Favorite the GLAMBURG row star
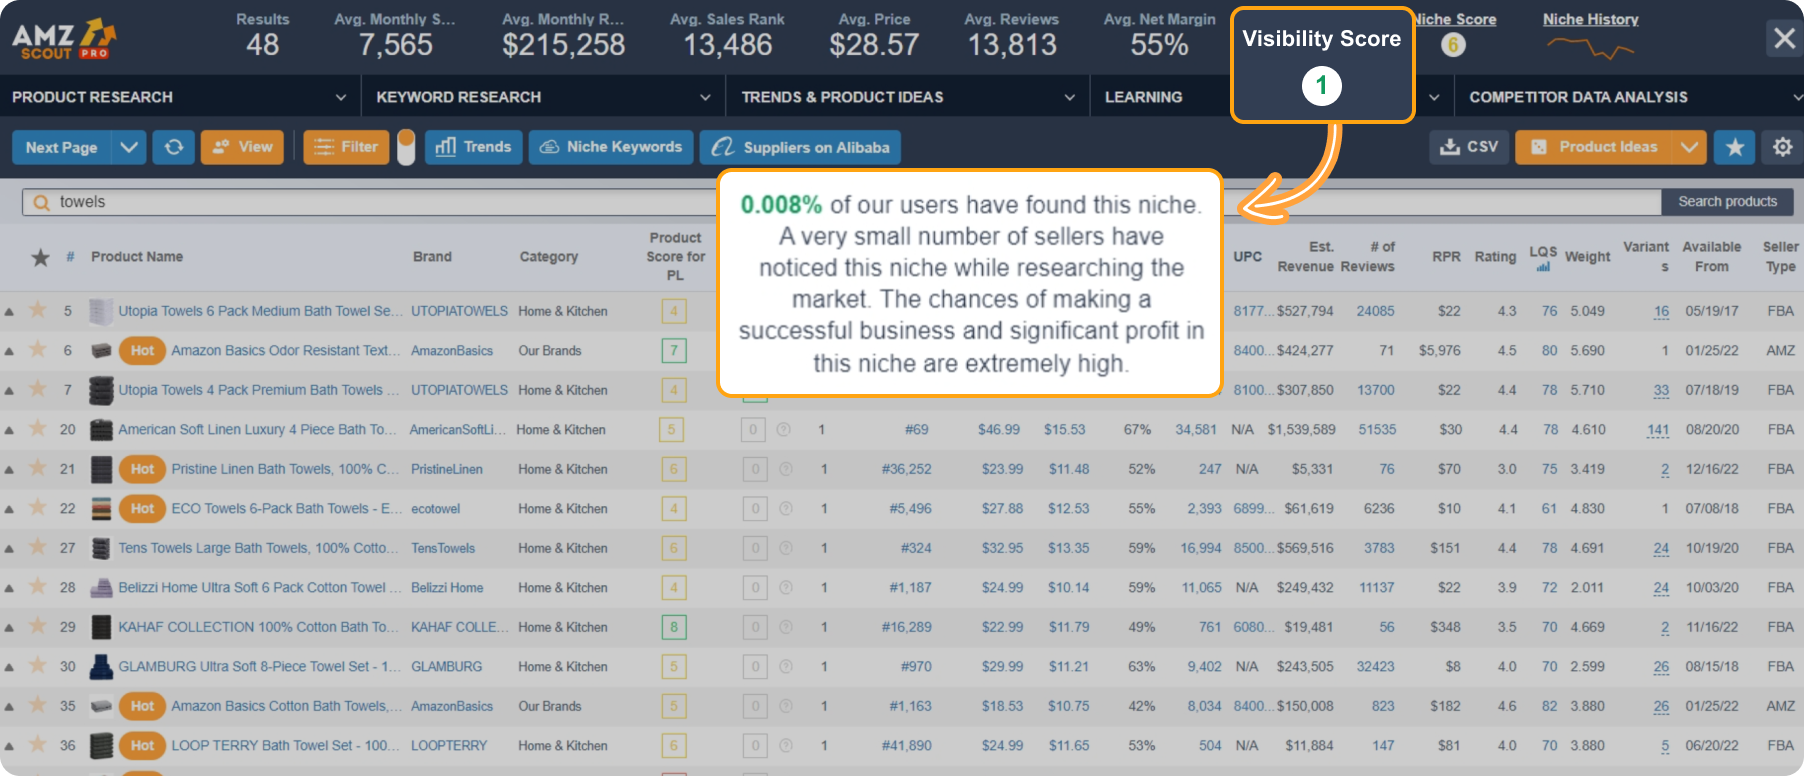Screen dimensions: 1804x776 click(38, 665)
